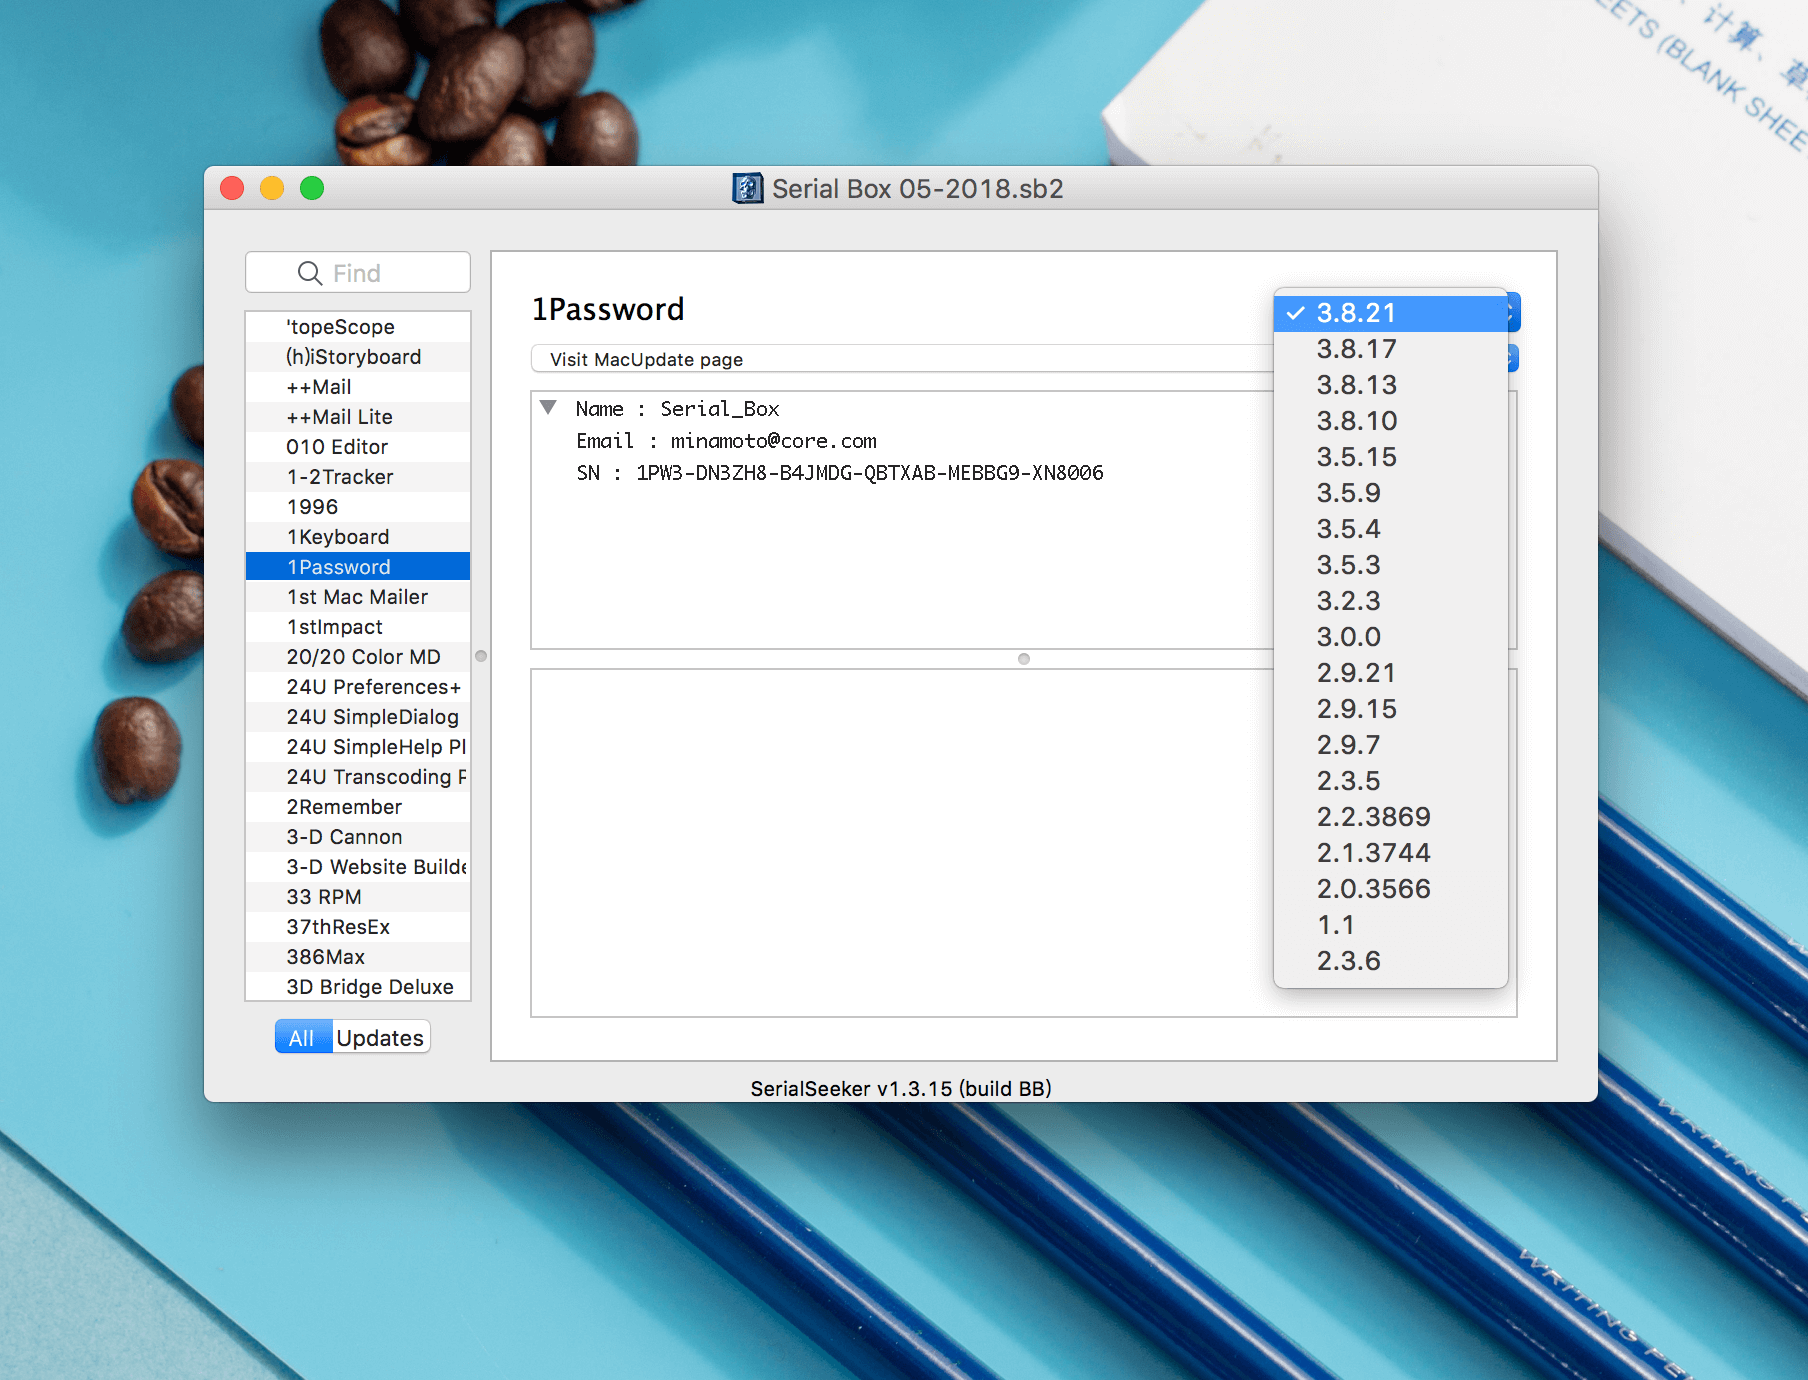Screen dimensions: 1808x1380
Task: Select version 2.2.3869 entry
Action: 1390,817
